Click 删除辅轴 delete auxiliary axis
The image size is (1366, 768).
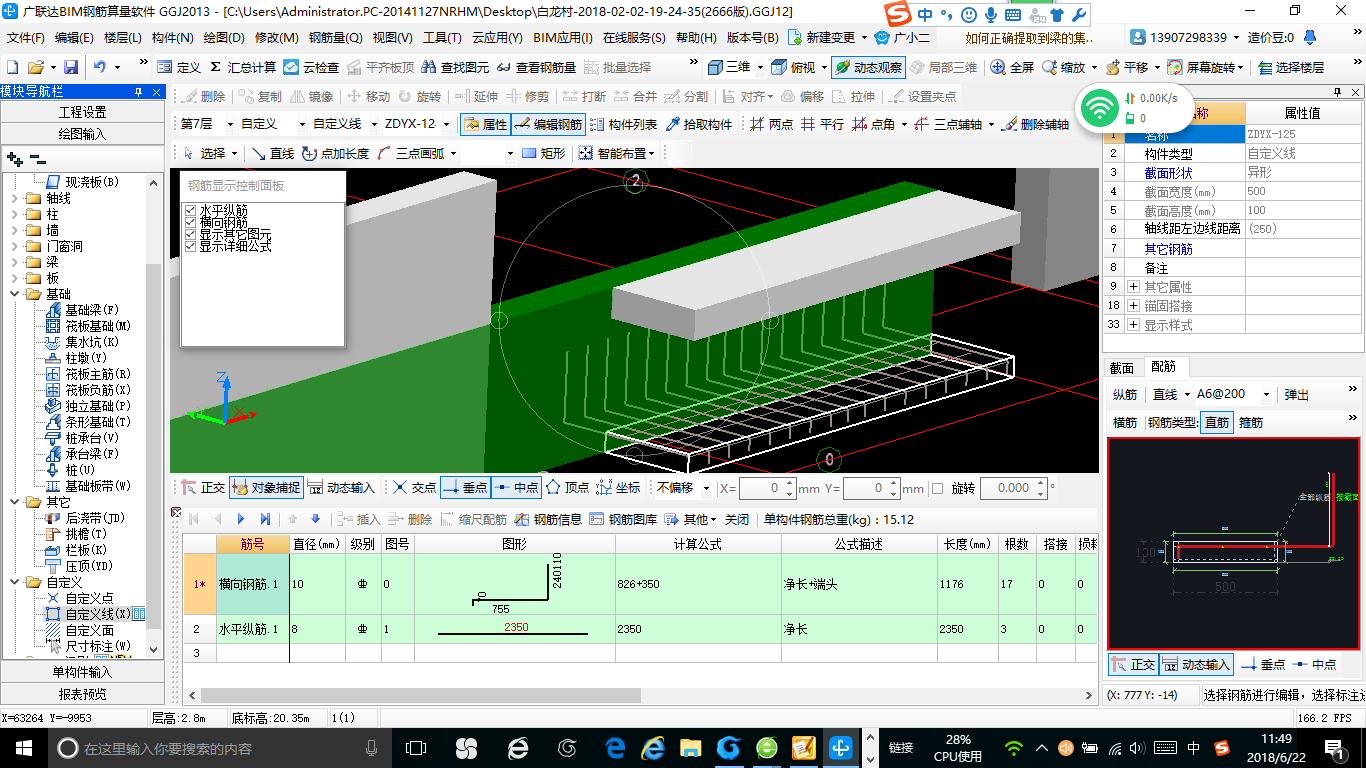1035,124
